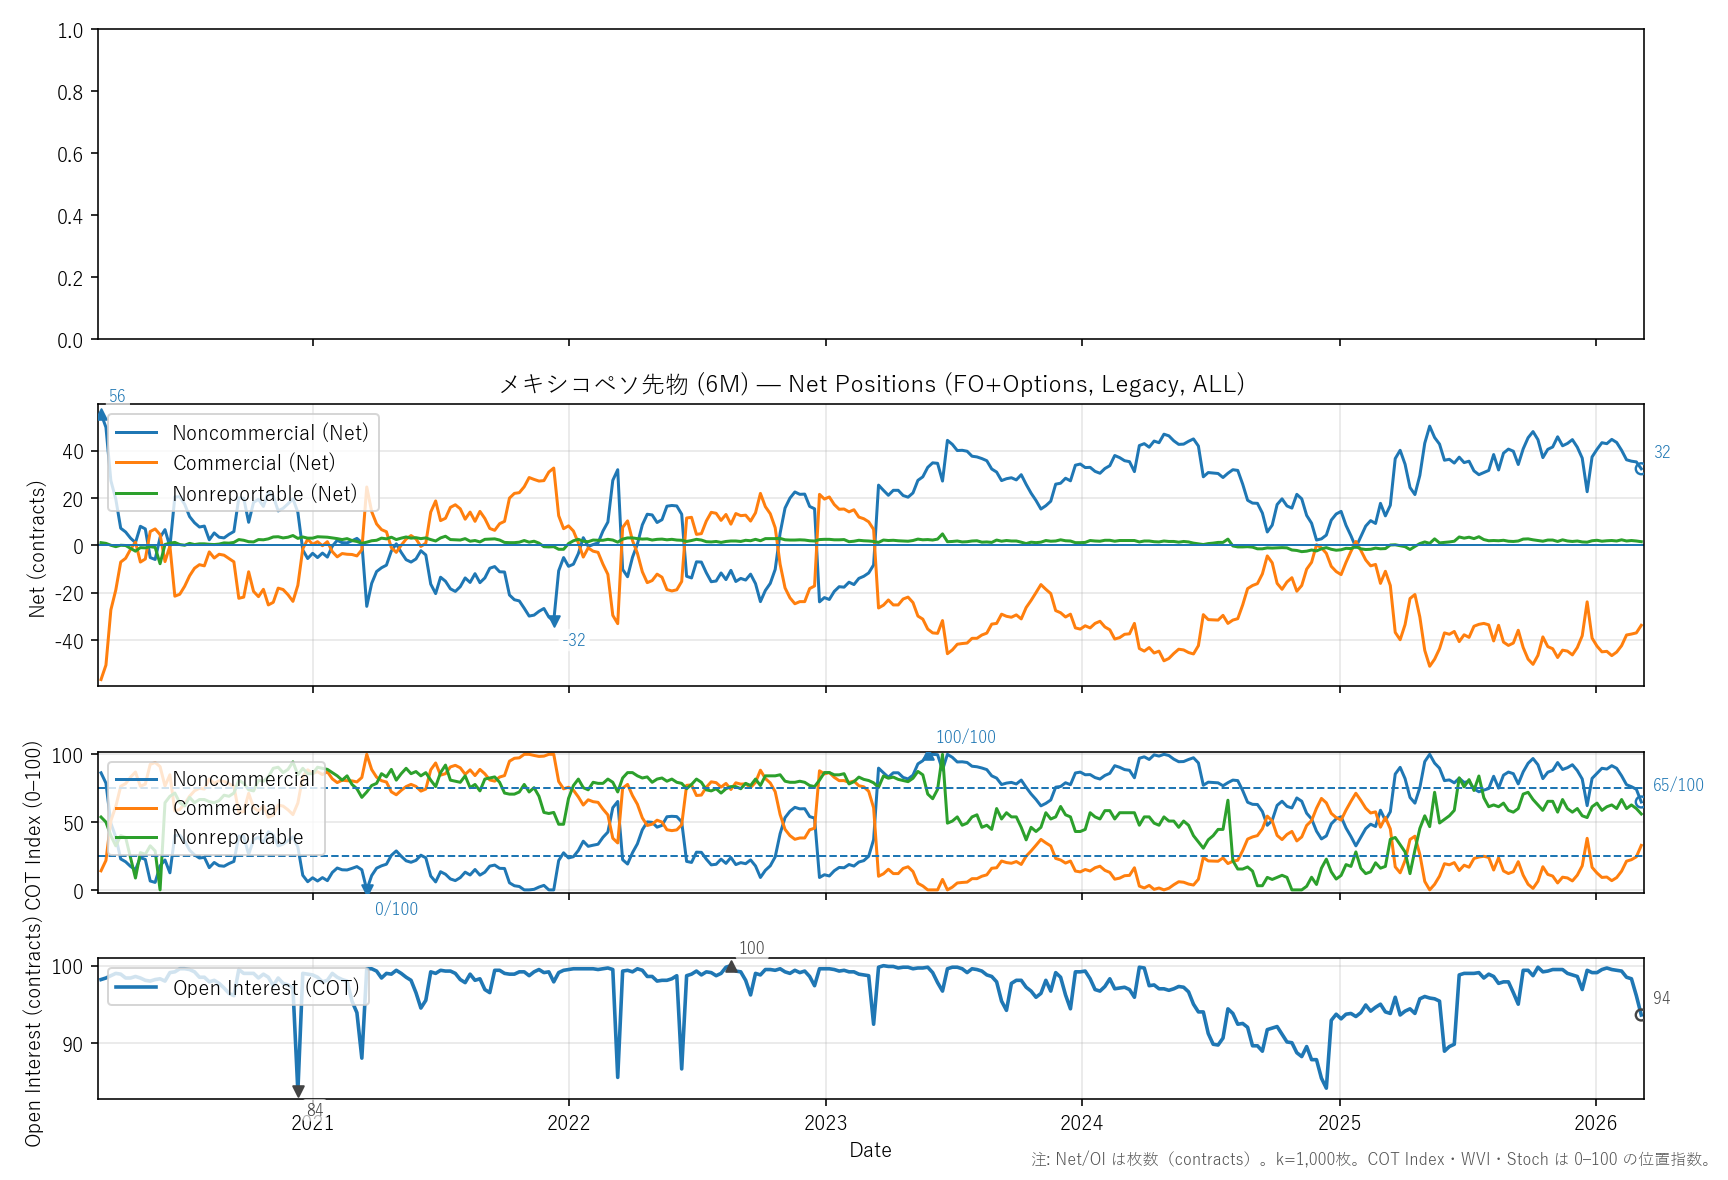Screen dimensions: 1728x1180
Task: Click the 2023 tick label on Date axis
Action: 825,1123
